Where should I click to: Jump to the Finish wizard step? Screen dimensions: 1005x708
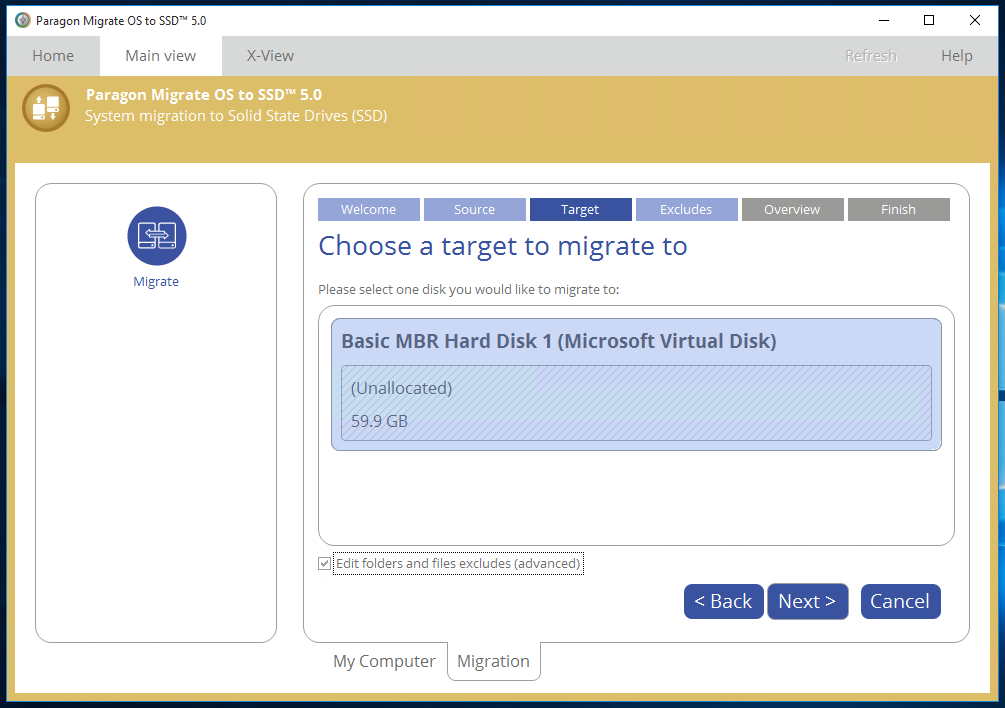tap(899, 210)
